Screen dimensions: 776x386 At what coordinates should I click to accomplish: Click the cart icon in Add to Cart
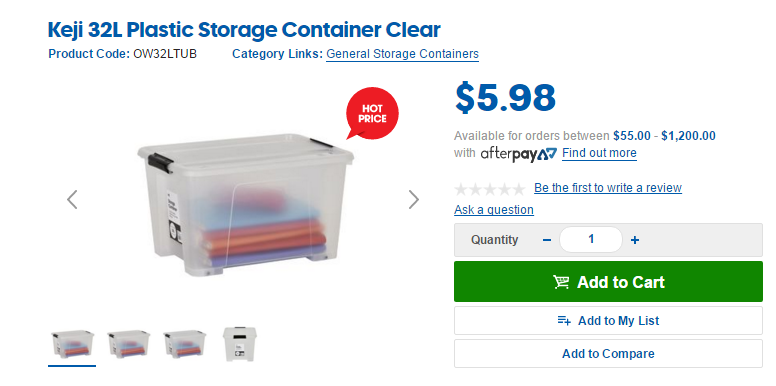pos(561,282)
